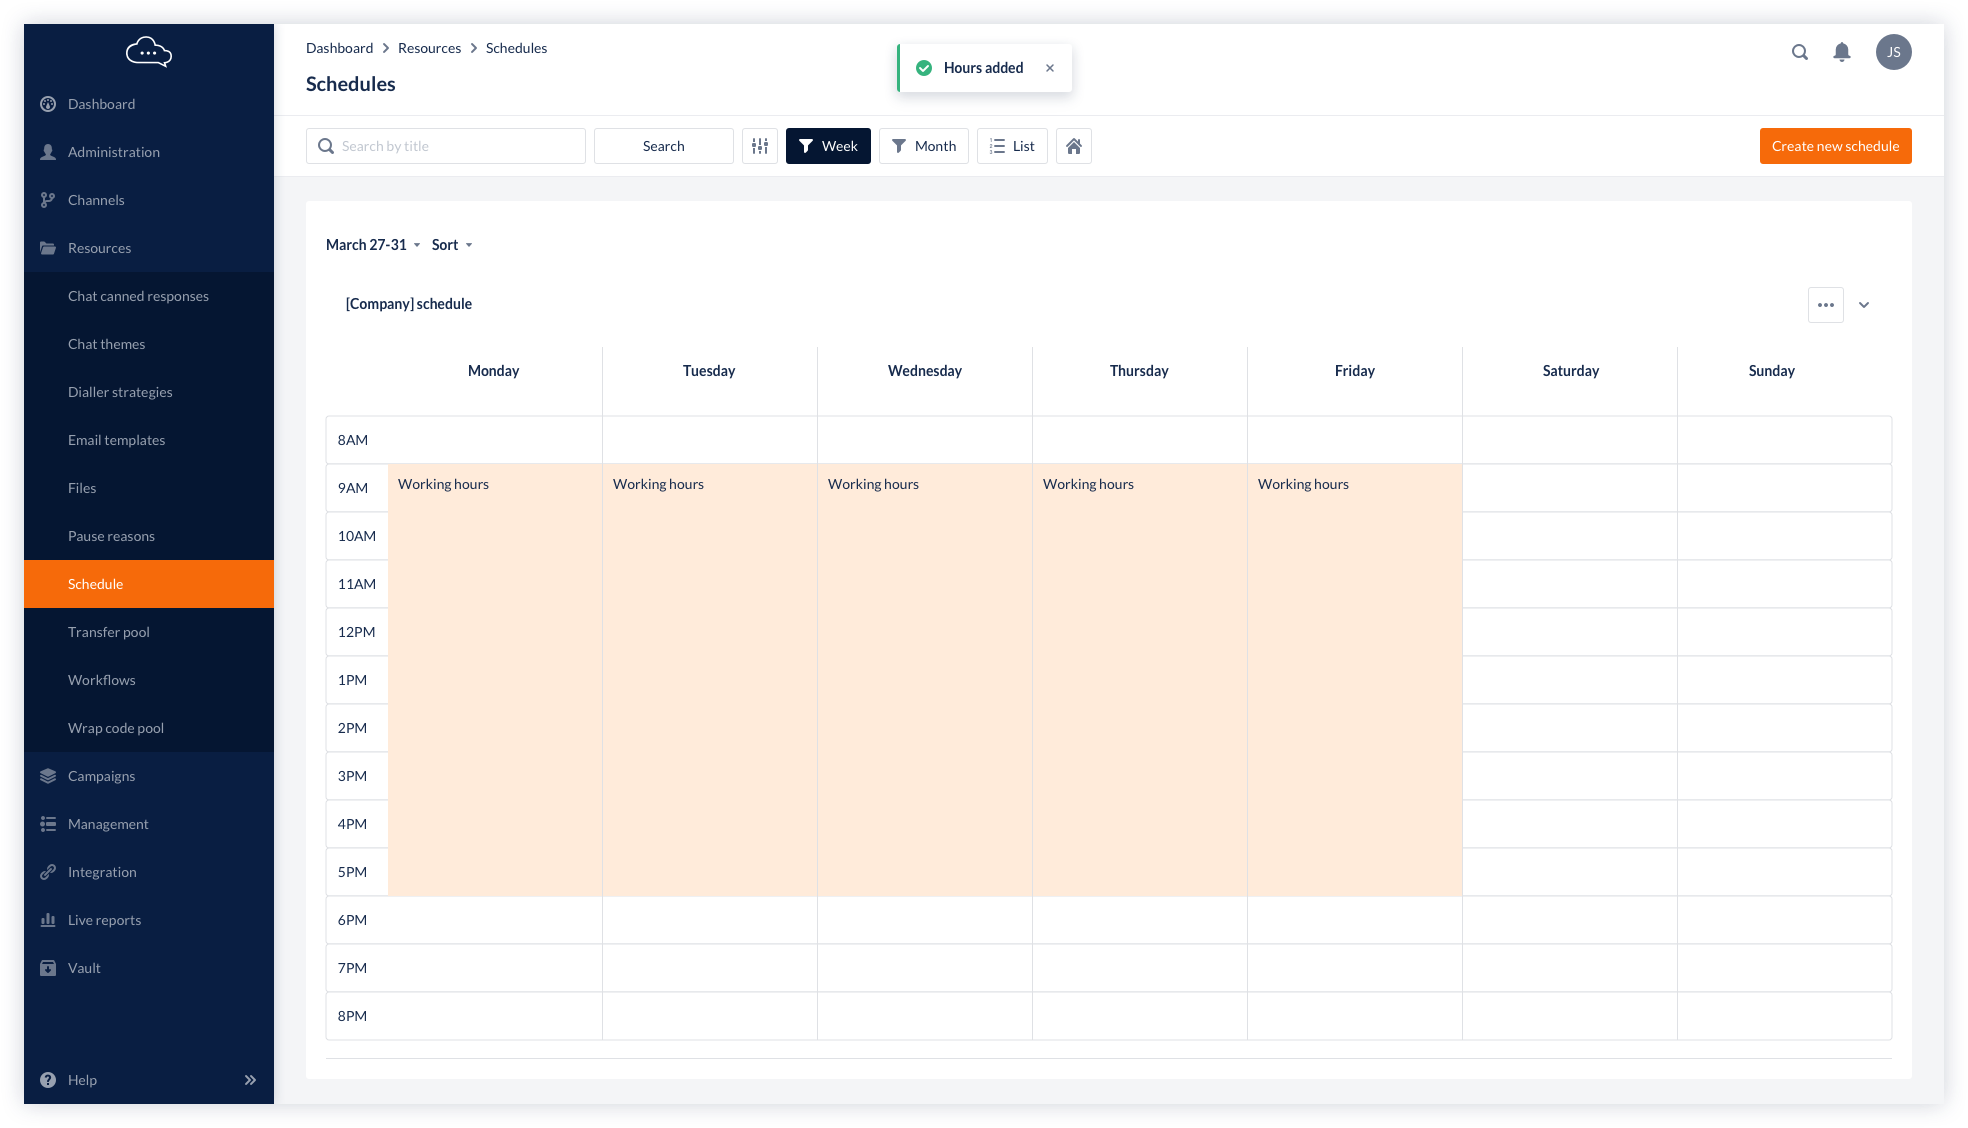
Task: Click the filter sliders icon
Action: (760, 146)
